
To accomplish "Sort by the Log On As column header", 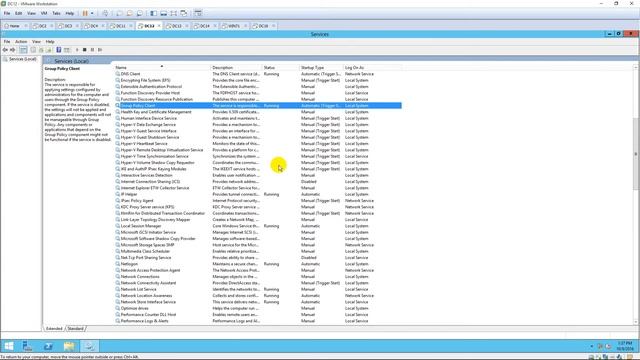I will tap(373, 67).
